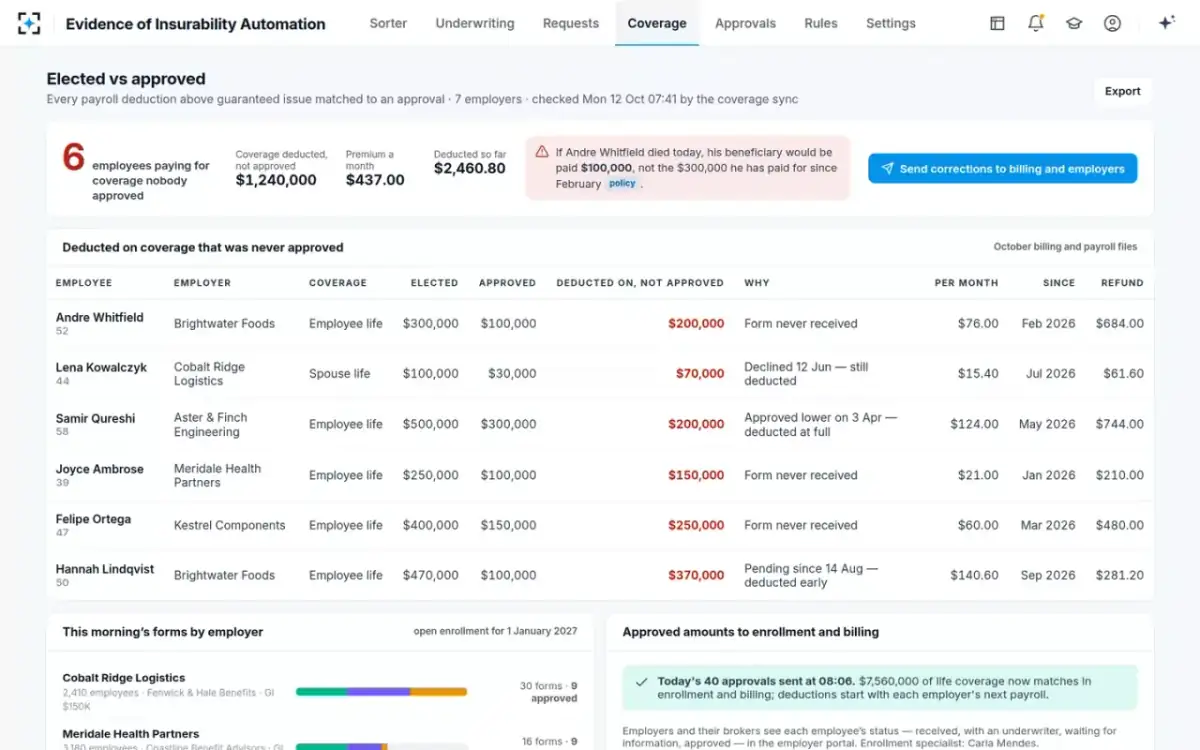Switch to the Underwriting tab
This screenshot has width=1200, height=750.
(x=475, y=23)
